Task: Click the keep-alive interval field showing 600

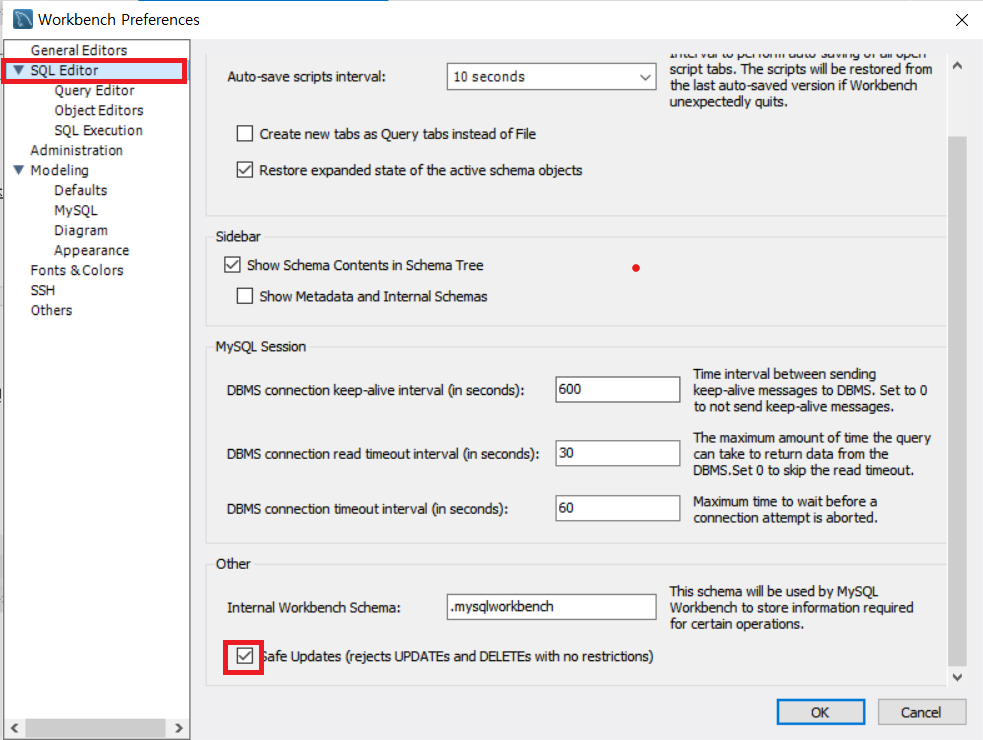Action: 618,389
